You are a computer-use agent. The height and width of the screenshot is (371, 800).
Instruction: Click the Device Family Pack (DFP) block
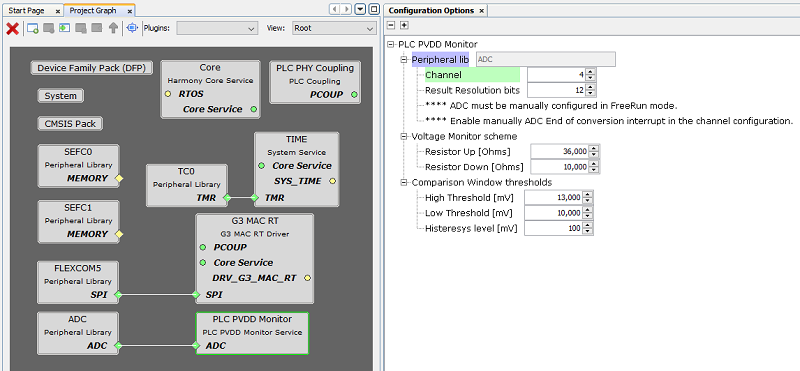pos(92,68)
